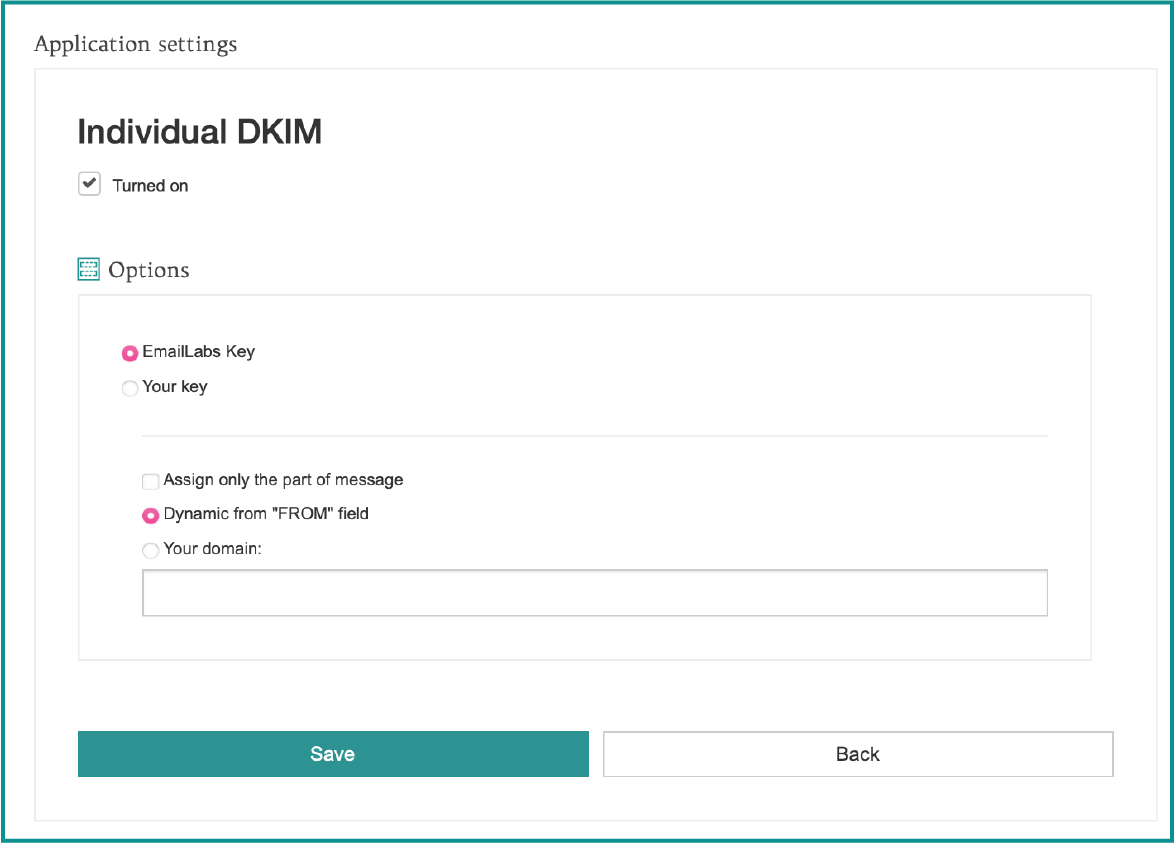
Task: Click the "Options" section label
Action: click(150, 269)
